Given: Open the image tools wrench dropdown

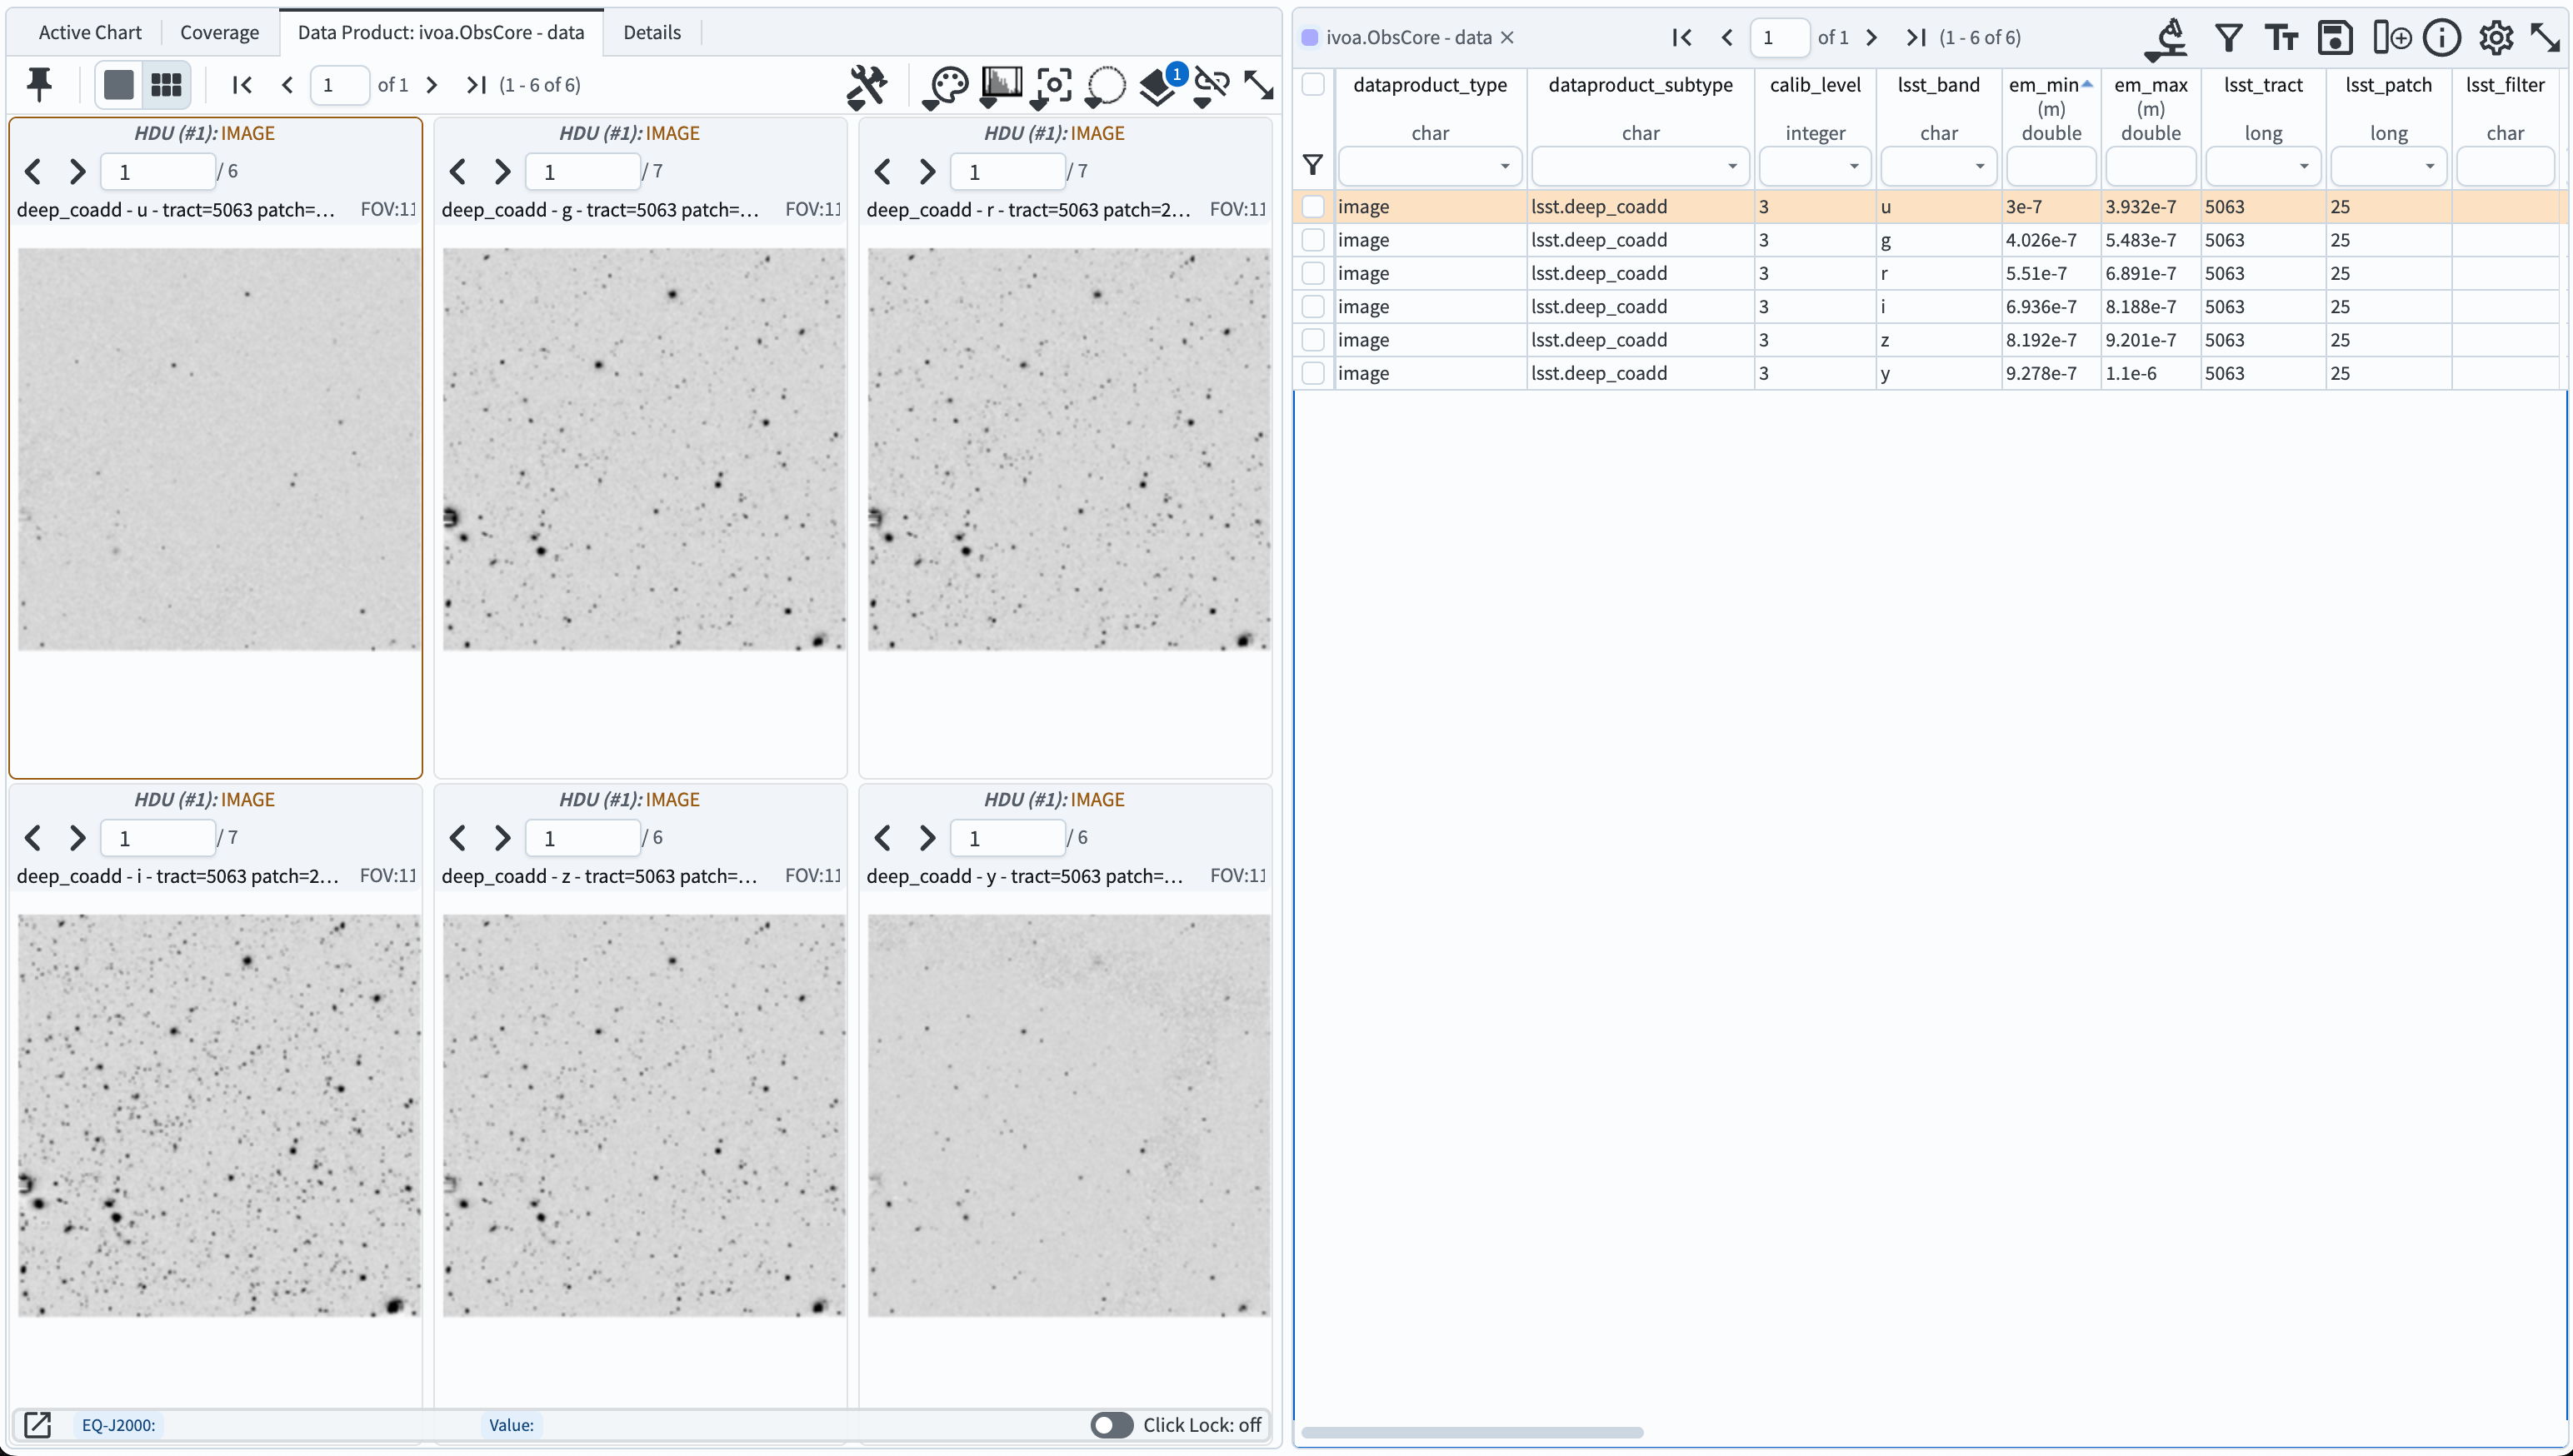Looking at the screenshot, I should [x=866, y=87].
